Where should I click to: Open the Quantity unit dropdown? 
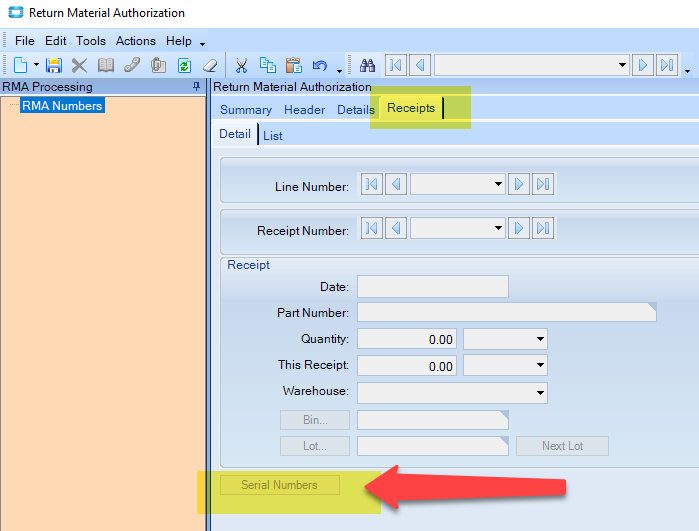[x=540, y=339]
